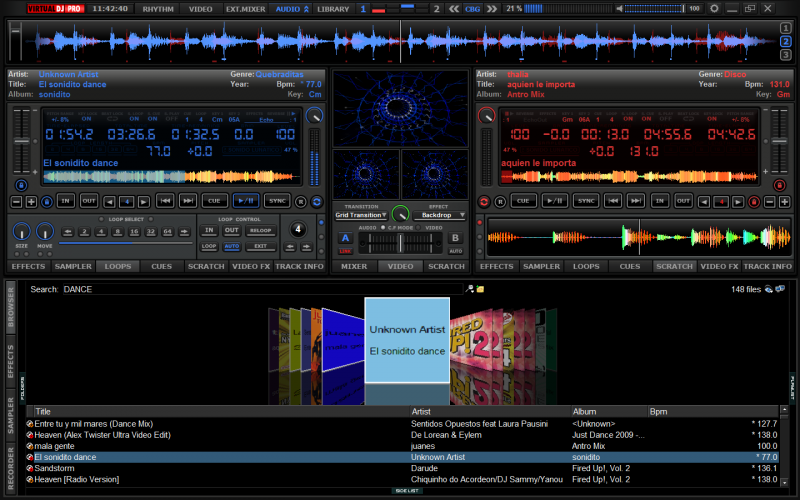Expand the PLAYLIST side panel
Image resolution: width=800 pixels, height=500 pixels.
point(792,387)
